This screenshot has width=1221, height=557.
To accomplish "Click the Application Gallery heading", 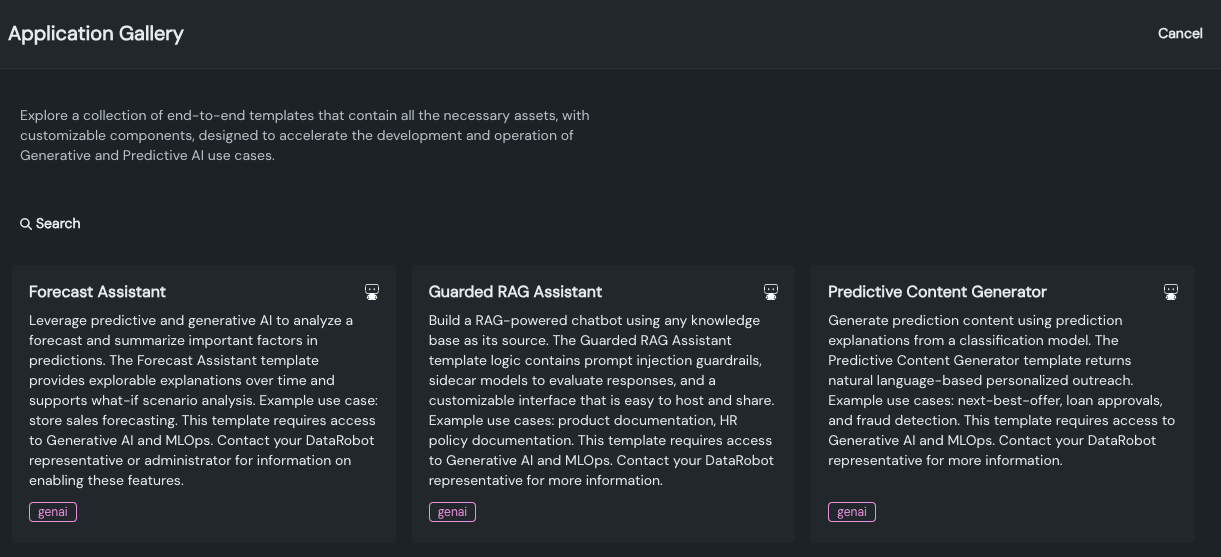I will point(96,33).
